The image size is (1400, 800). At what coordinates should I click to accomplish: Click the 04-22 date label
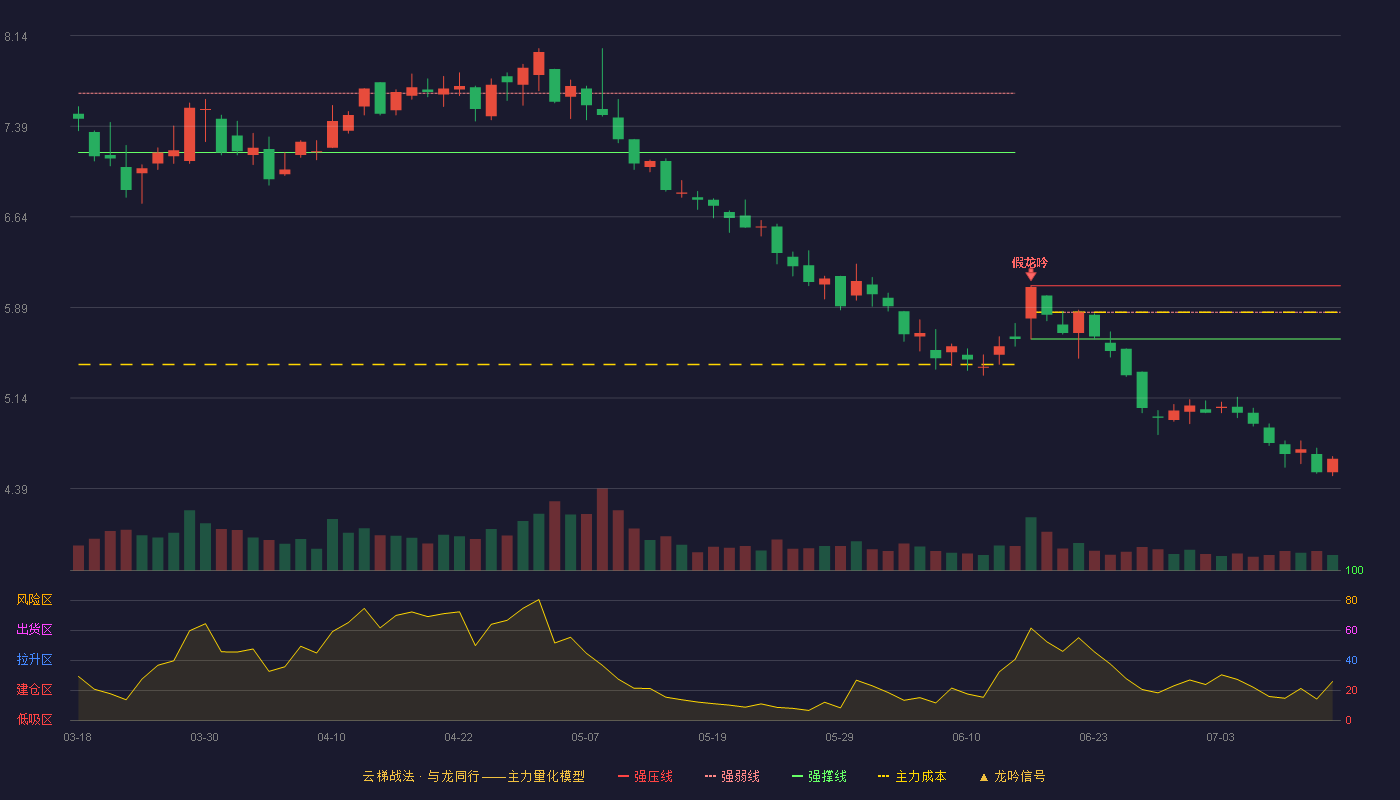pyautogui.click(x=458, y=737)
